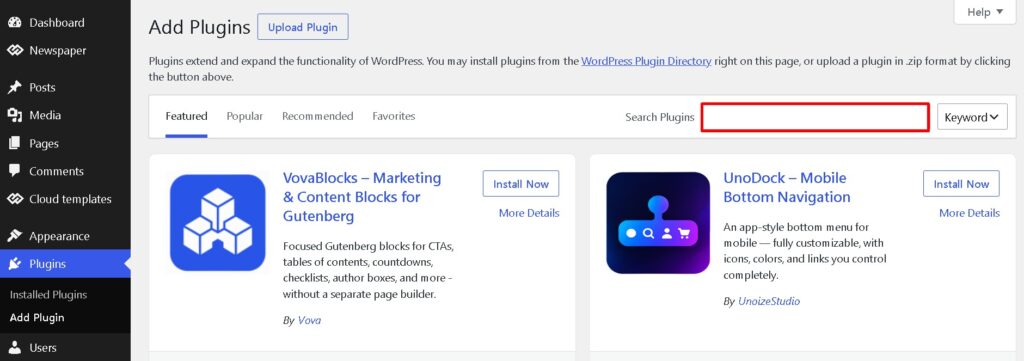
Task: Select Add Plugin submenu item
Action: (37, 318)
